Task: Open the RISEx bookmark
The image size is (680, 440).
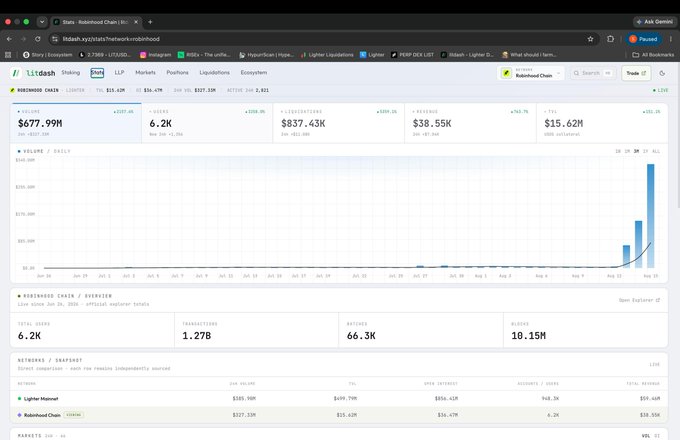Action: (x=204, y=55)
